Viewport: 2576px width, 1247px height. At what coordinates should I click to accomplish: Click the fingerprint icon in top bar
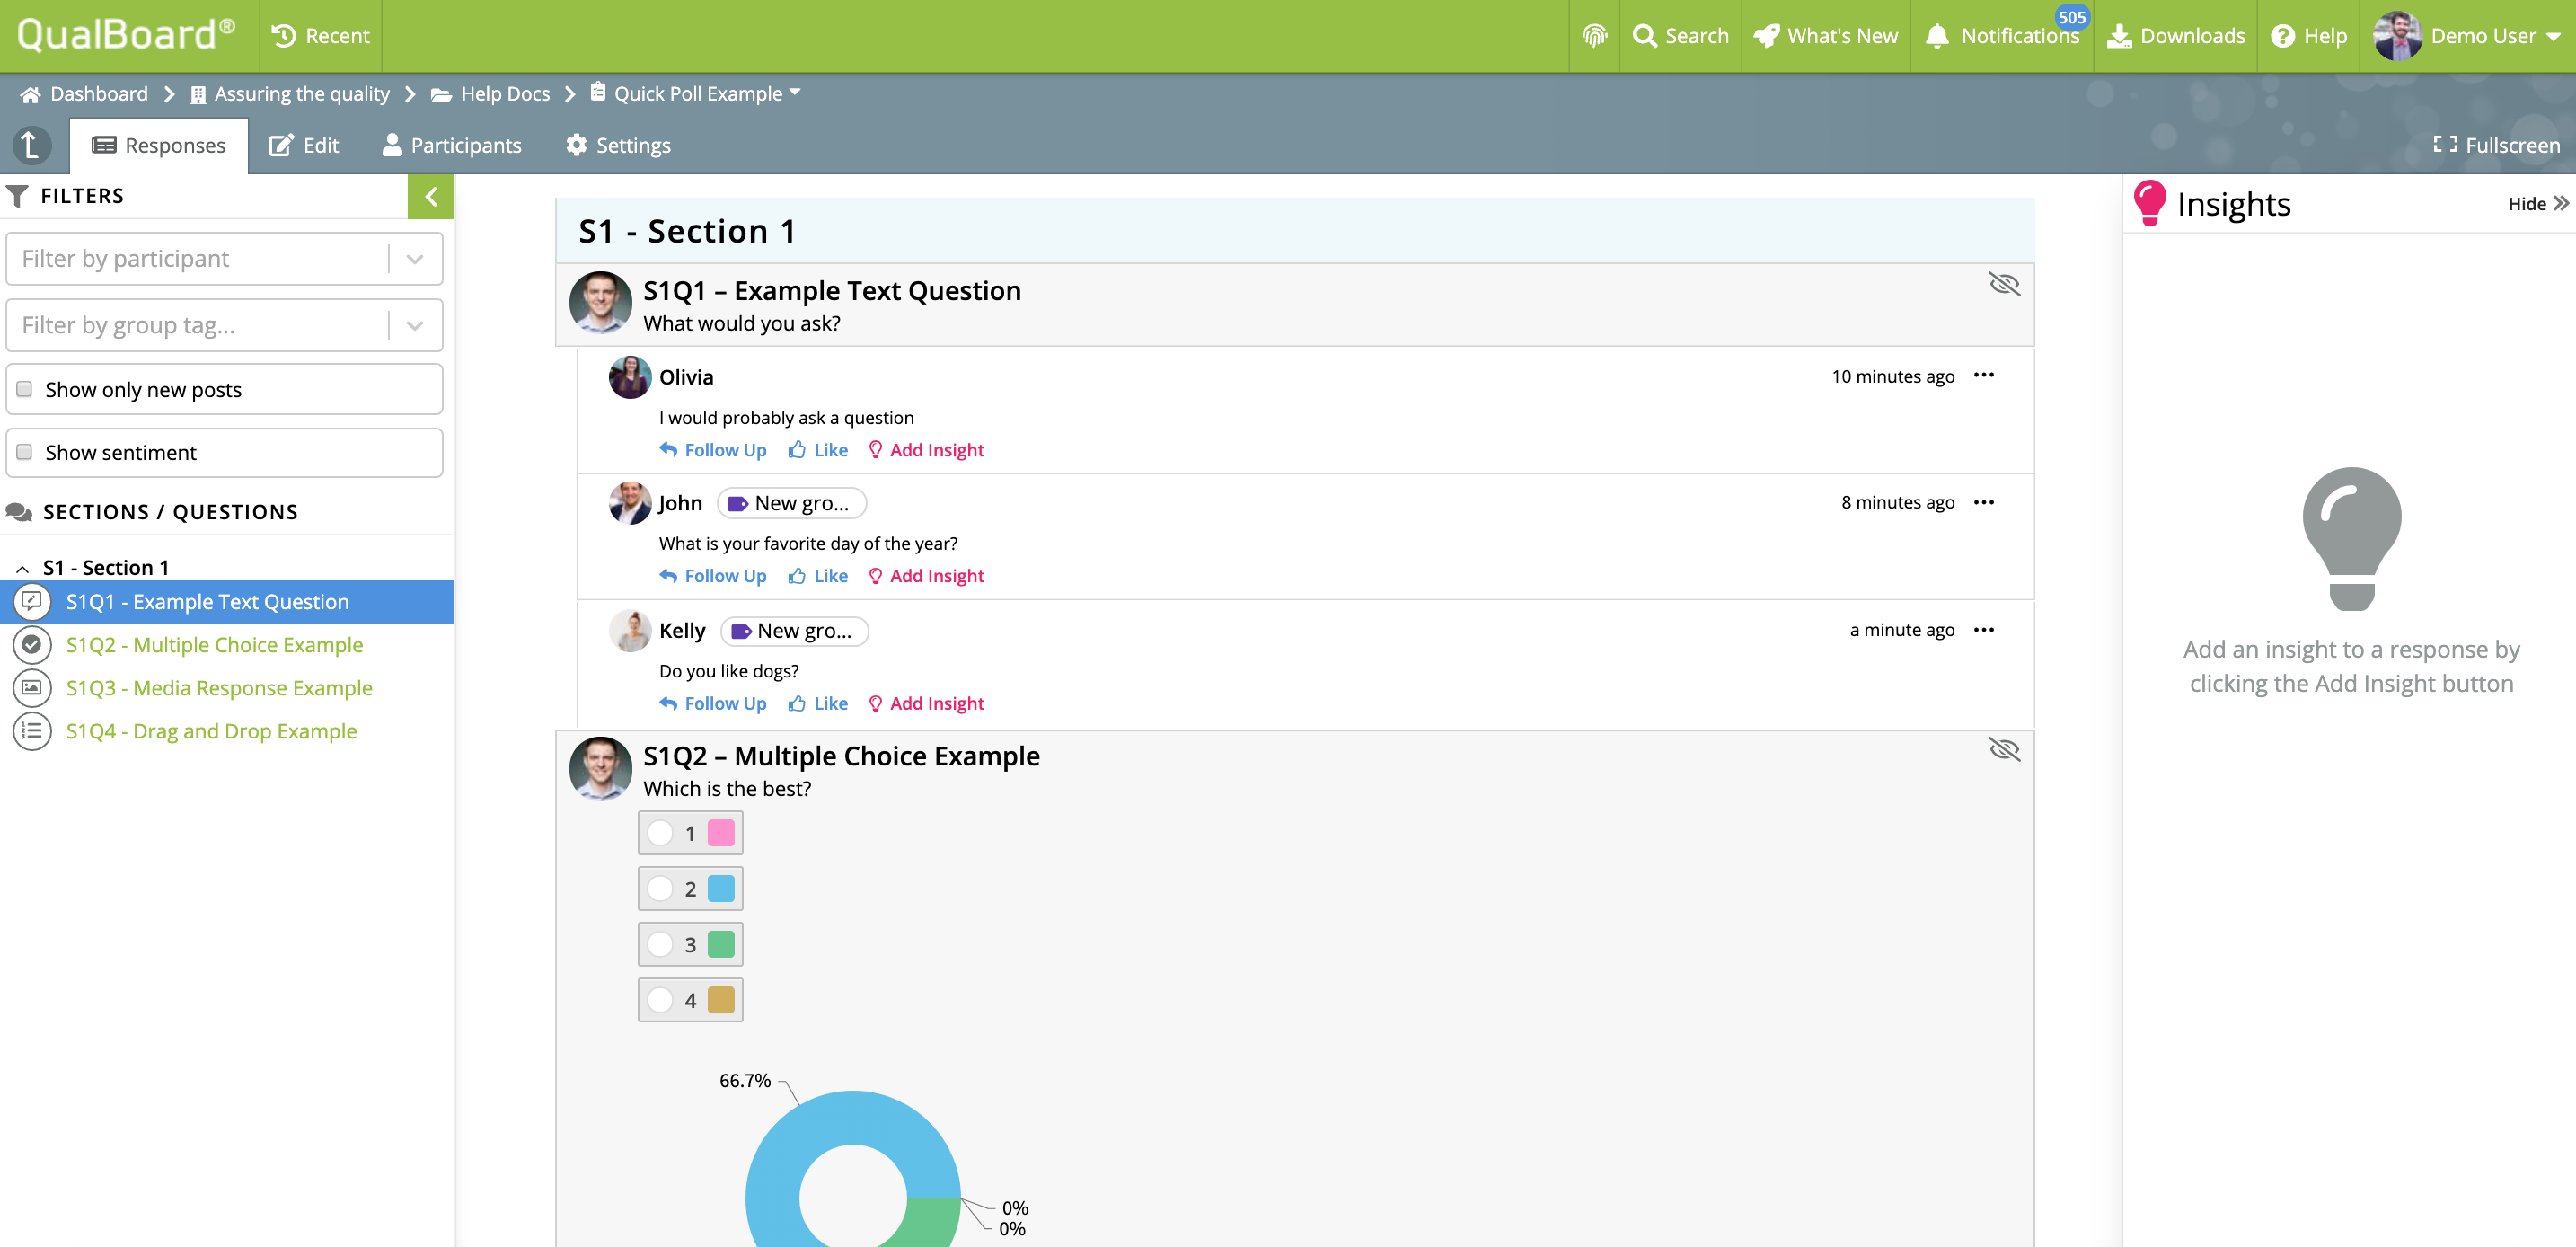click(x=1594, y=36)
